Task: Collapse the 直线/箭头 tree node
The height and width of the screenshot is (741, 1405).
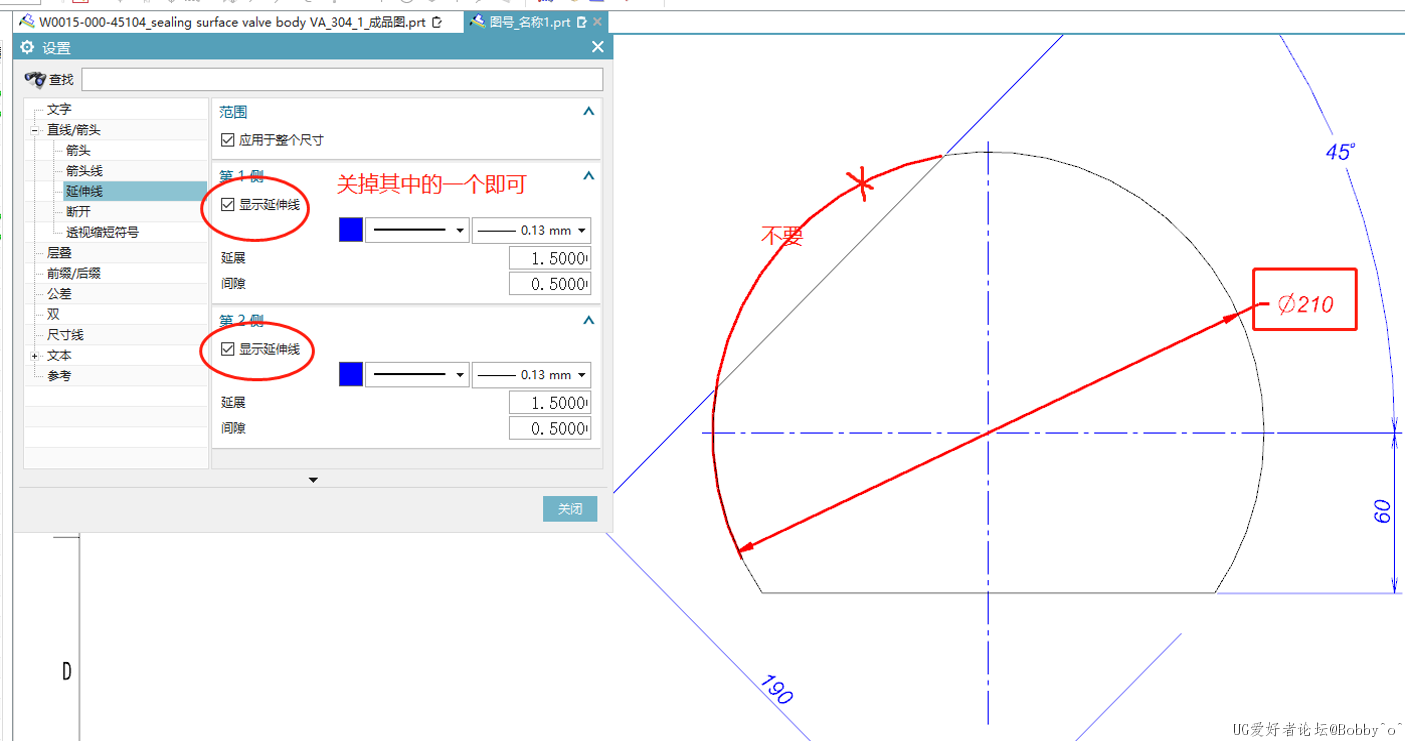Action: pyautogui.click(x=35, y=130)
